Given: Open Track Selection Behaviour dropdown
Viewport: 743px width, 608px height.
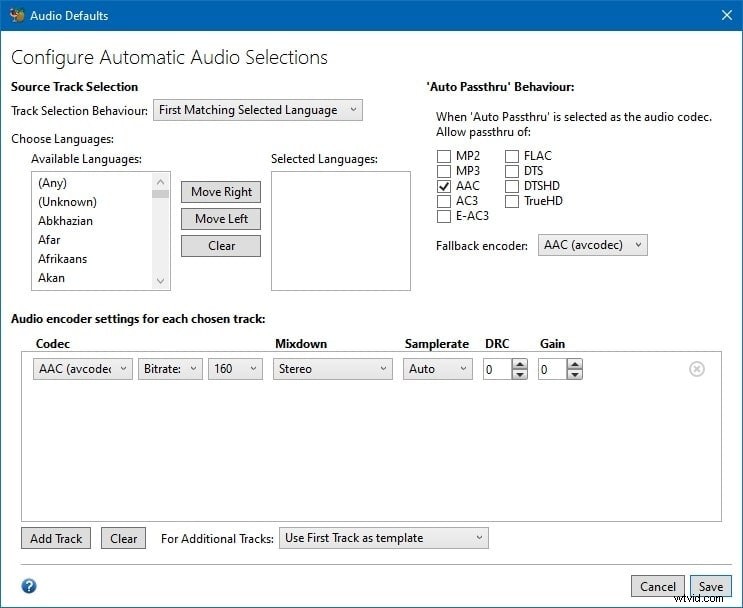Looking at the screenshot, I should (258, 110).
